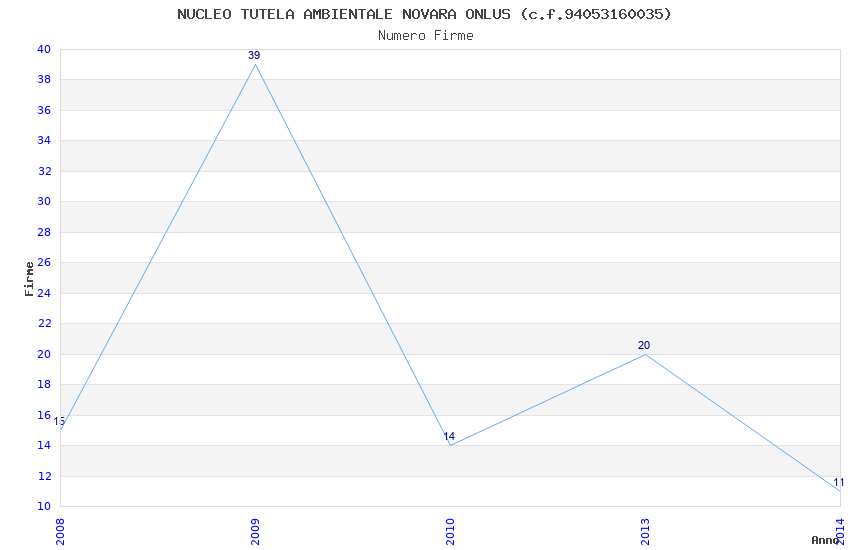
Task: Select the data point labeled 20
Action: [x=645, y=354]
